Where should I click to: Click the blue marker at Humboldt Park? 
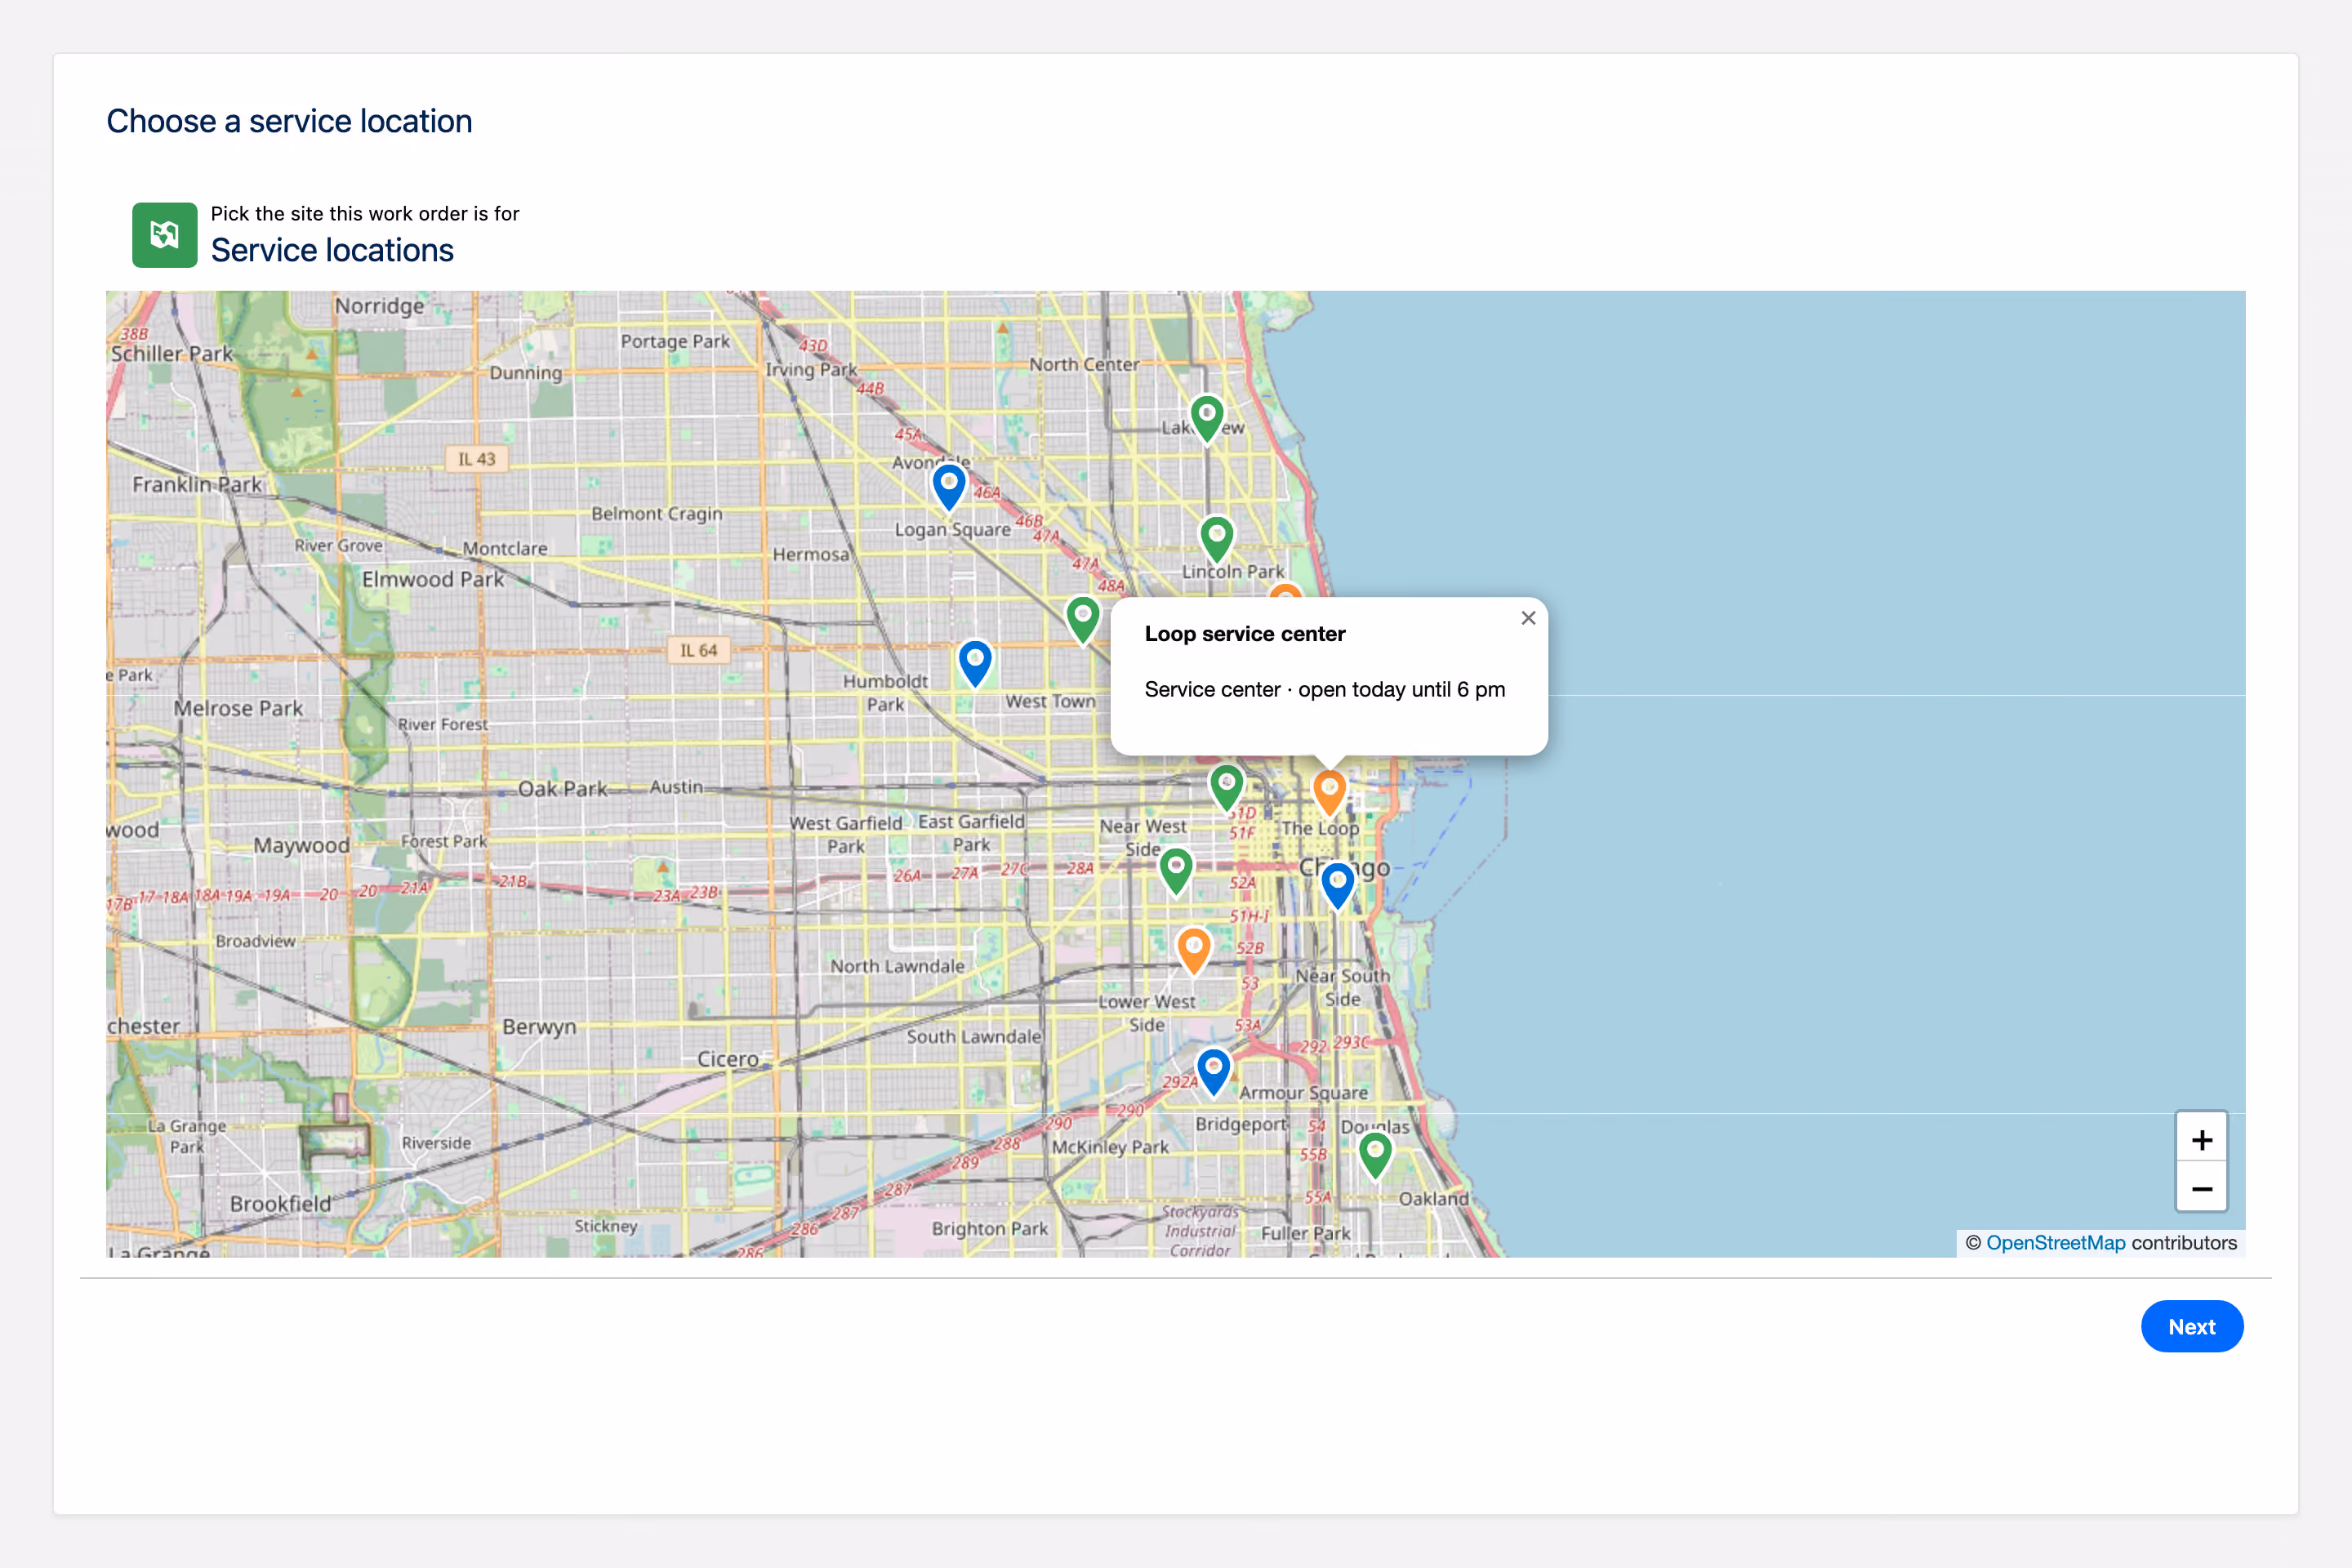[975, 663]
